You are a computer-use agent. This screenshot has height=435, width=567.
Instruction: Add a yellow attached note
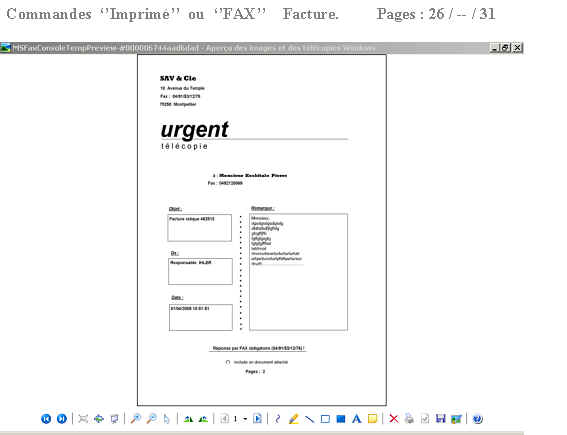pos(372,419)
